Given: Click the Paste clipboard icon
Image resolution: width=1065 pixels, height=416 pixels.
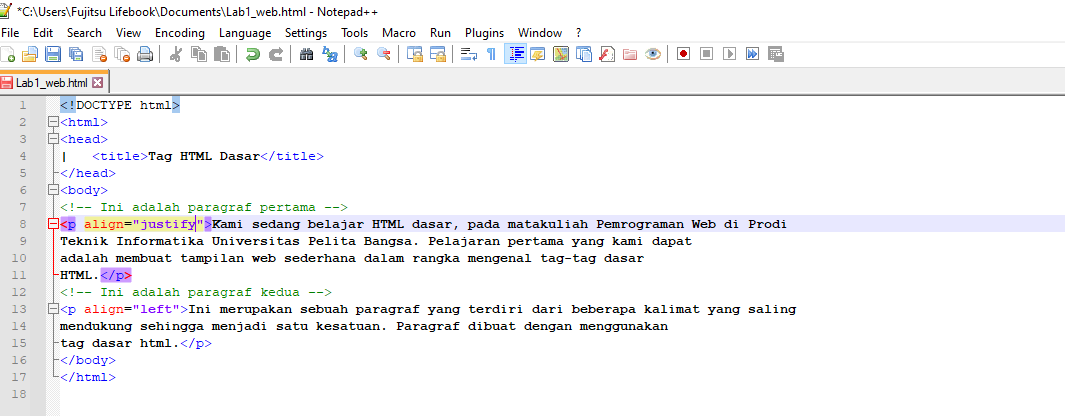Looking at the screenshot, I should 221,54.
